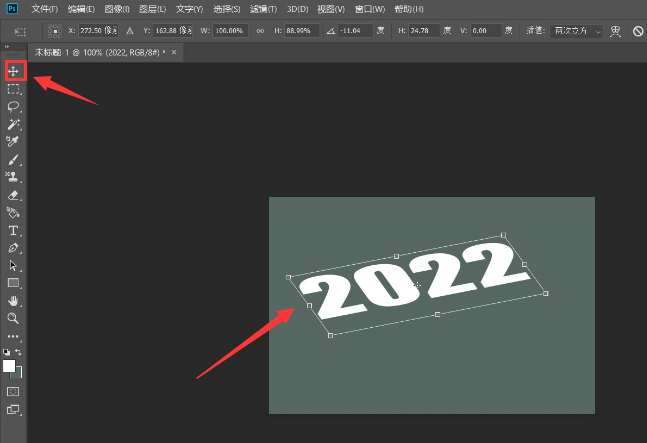The width and height of the screenshot is (647, 443).
Task: Select the Rectangular Marquee tool
Action: (x=14, y=88)
